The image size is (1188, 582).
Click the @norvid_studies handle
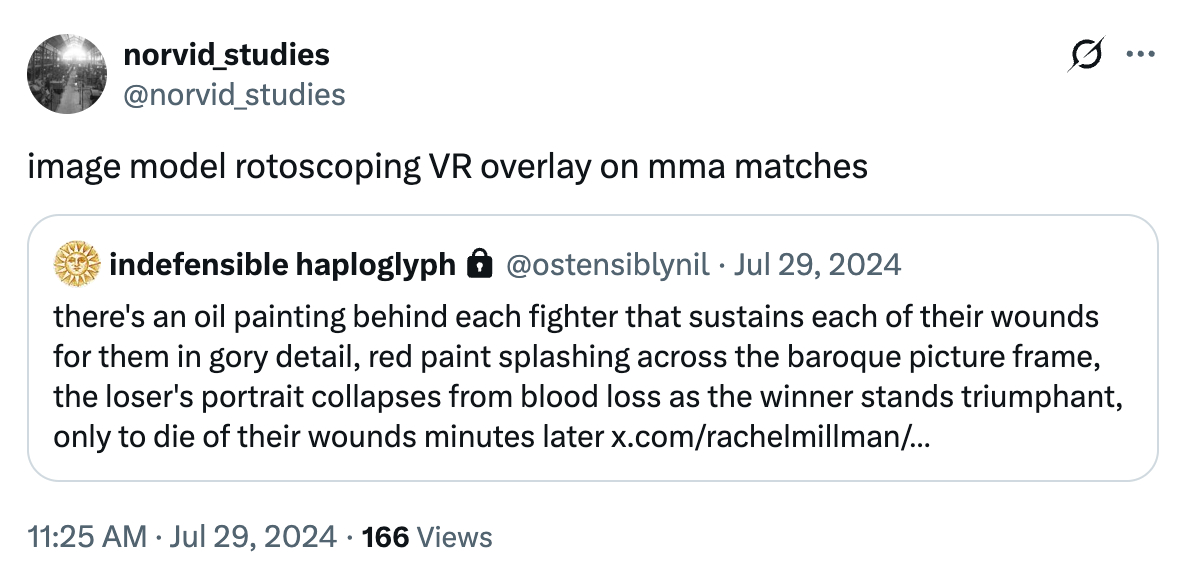pos(234,94)
